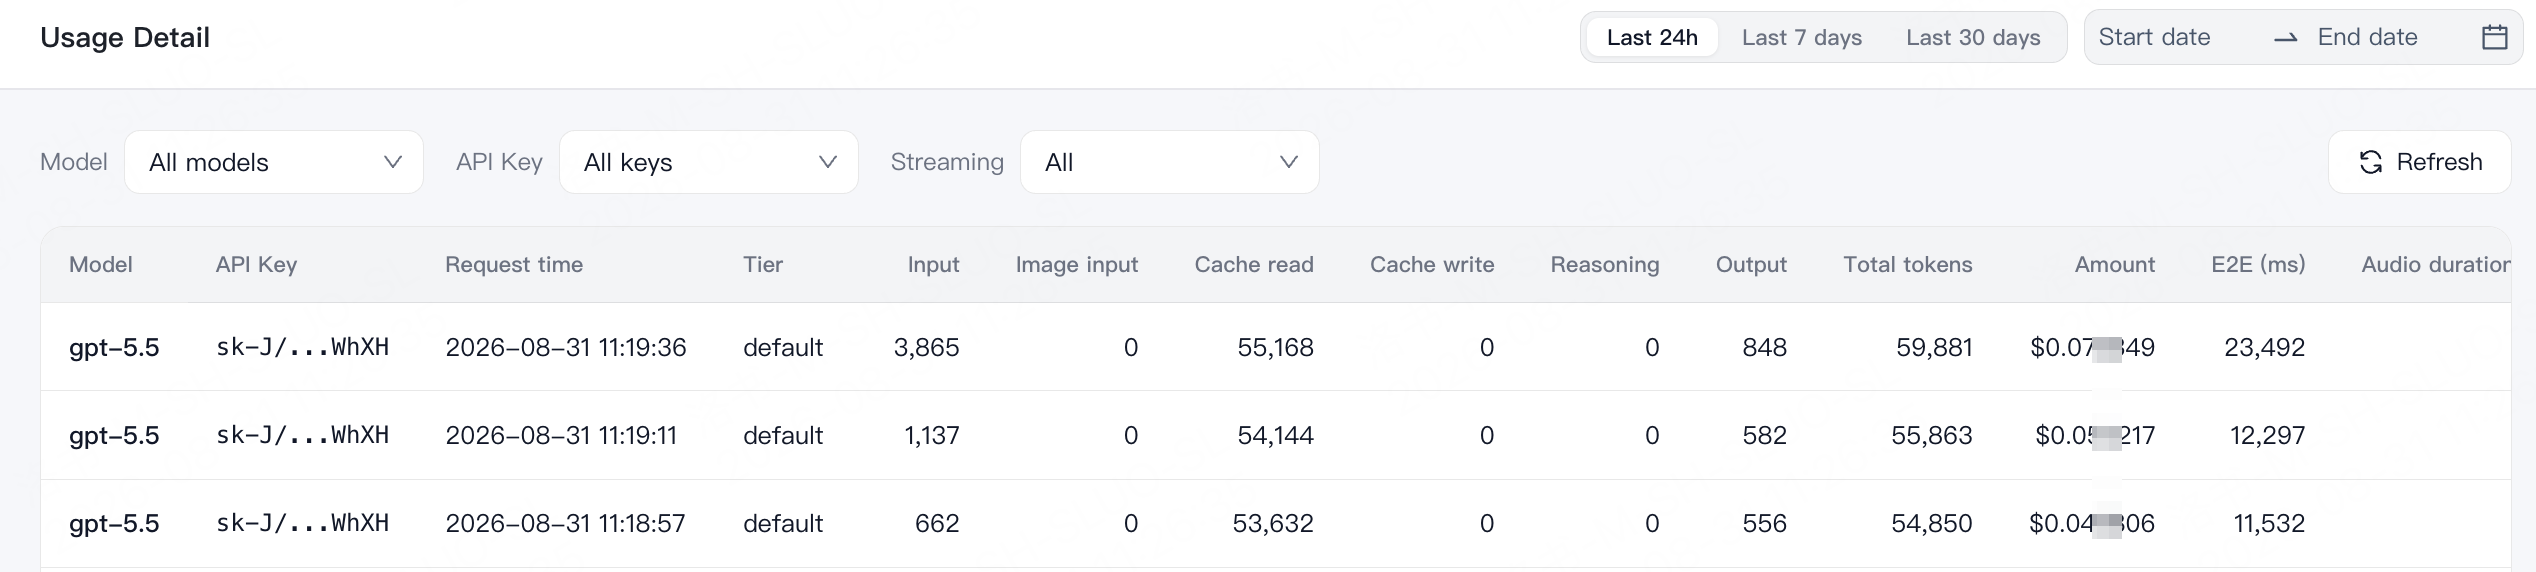This screenshot has height=572, width=2536.
Task: Select the Last 24h range
Action: 1652,37
